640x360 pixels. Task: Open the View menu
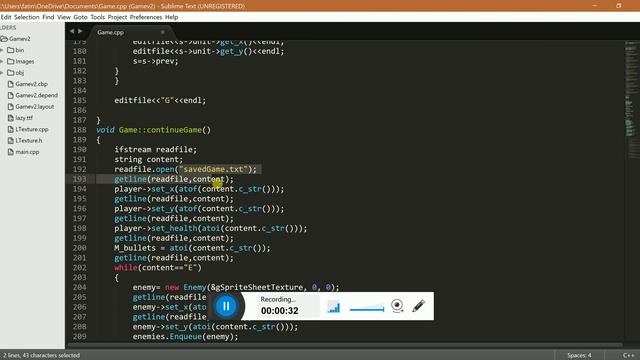pyautogui.click(x=64, y=17)
